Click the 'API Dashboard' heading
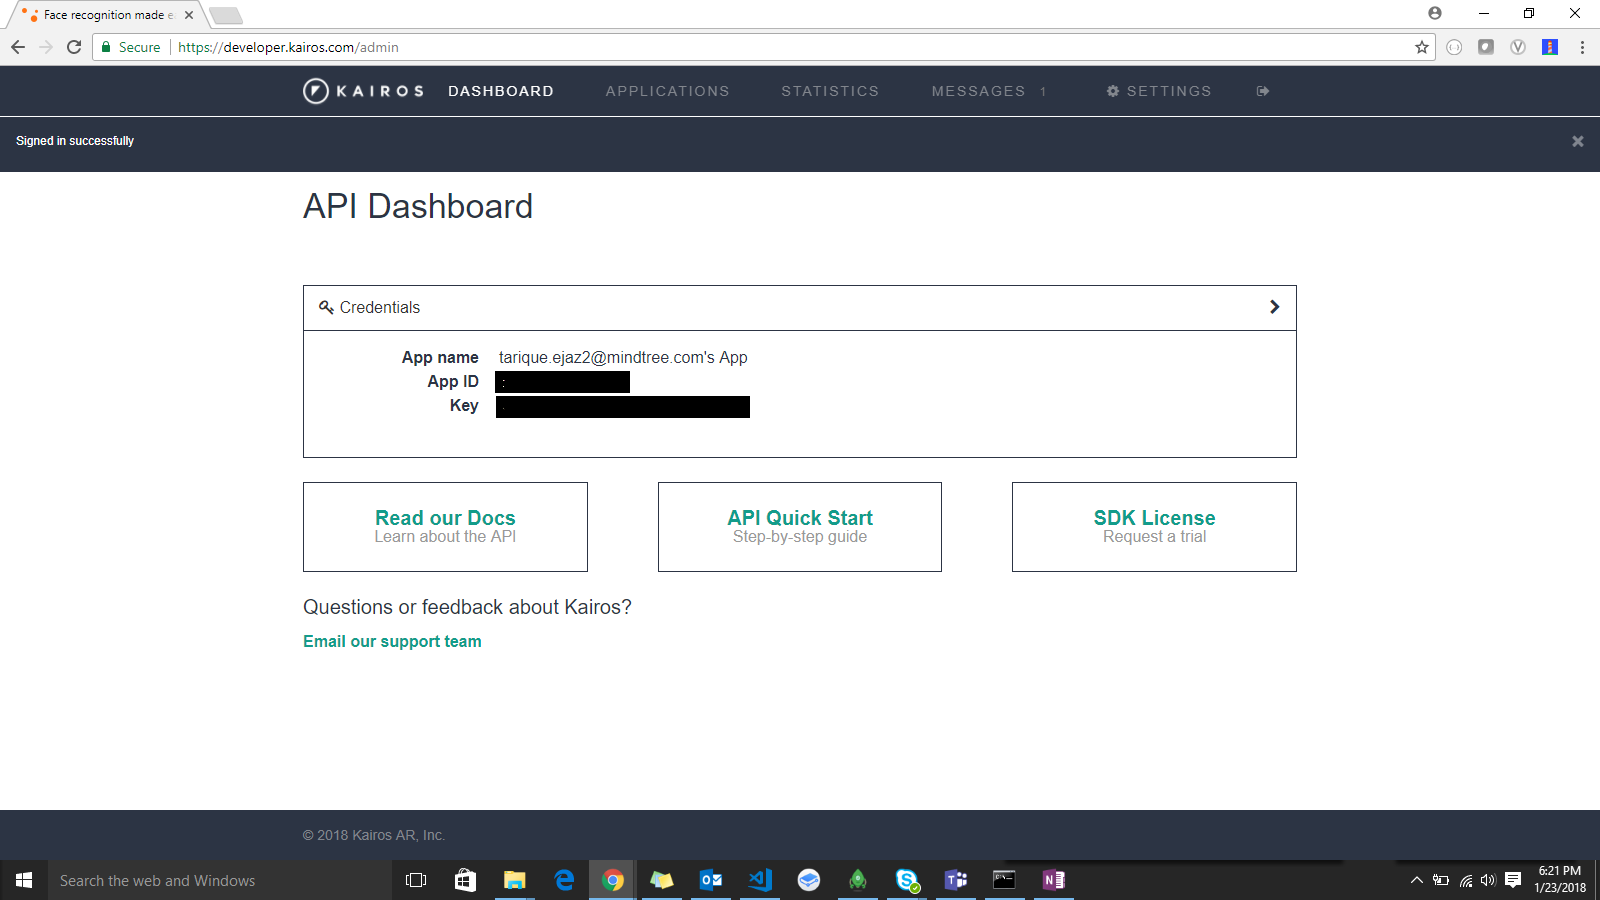Image resolution: width=1600 pixels, height=900 pixels. pyautogui.click(x=418, y=206)
